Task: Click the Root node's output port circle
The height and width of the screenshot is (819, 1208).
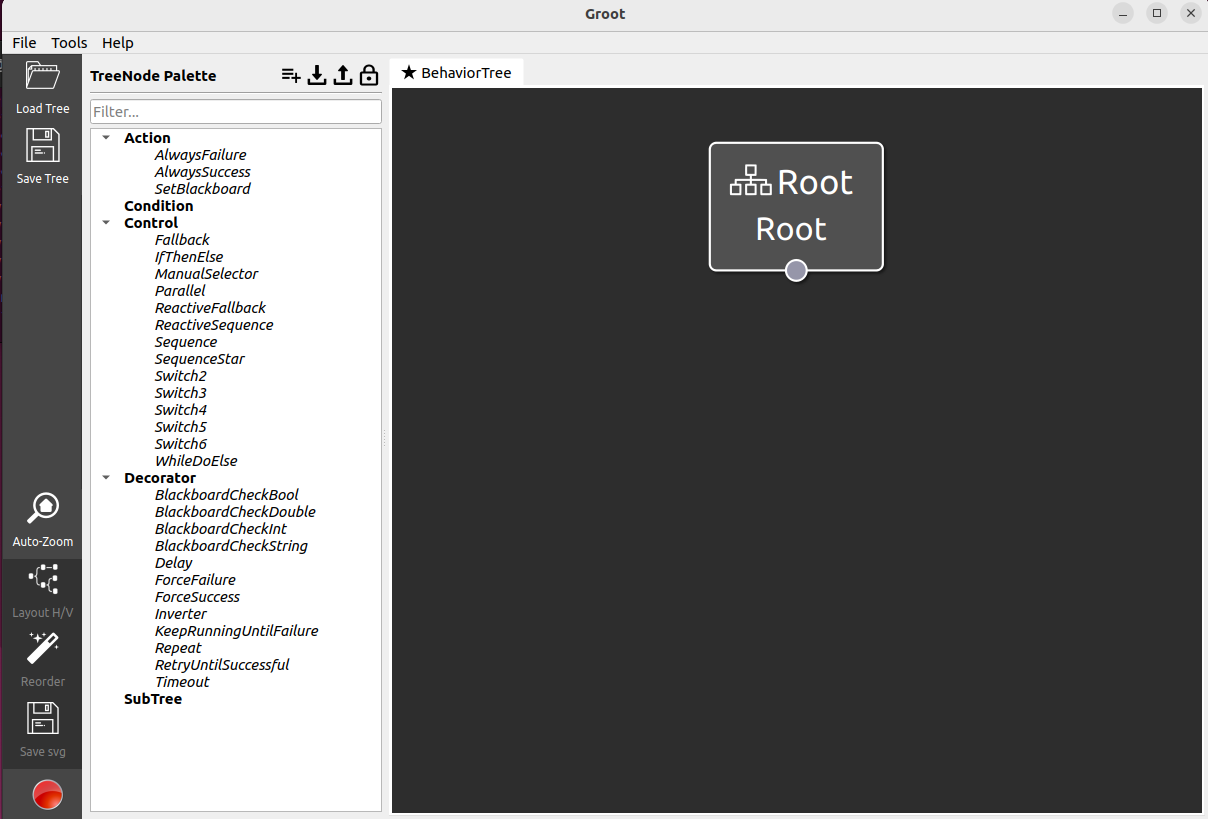Action: (x=796, y=270)
